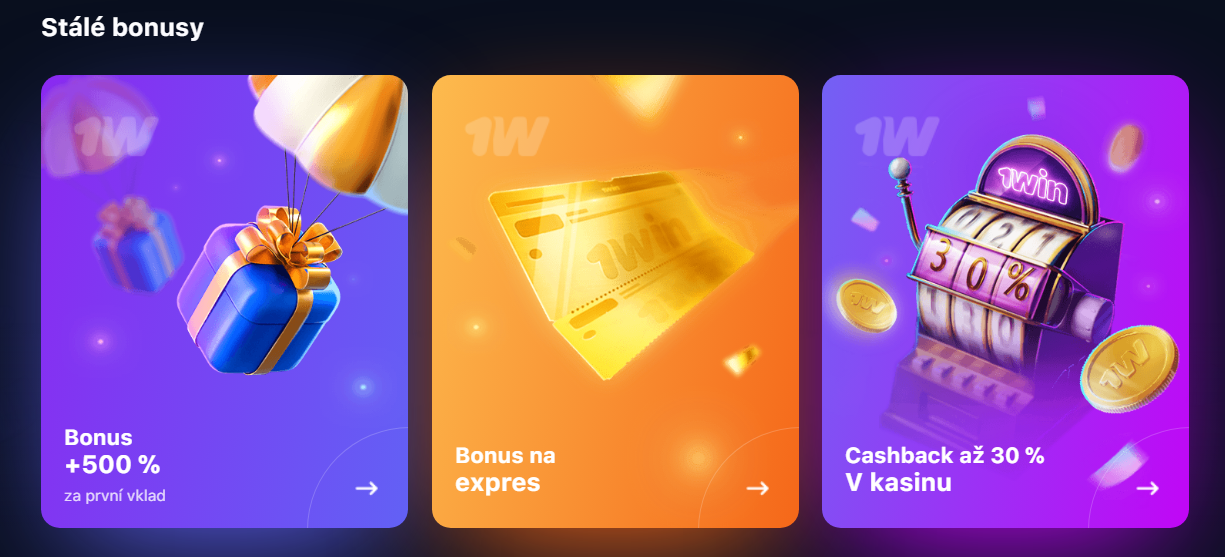Click the 1W logo on orange card
Screen dimensions: 1225x557
click(x=506, y=136)
